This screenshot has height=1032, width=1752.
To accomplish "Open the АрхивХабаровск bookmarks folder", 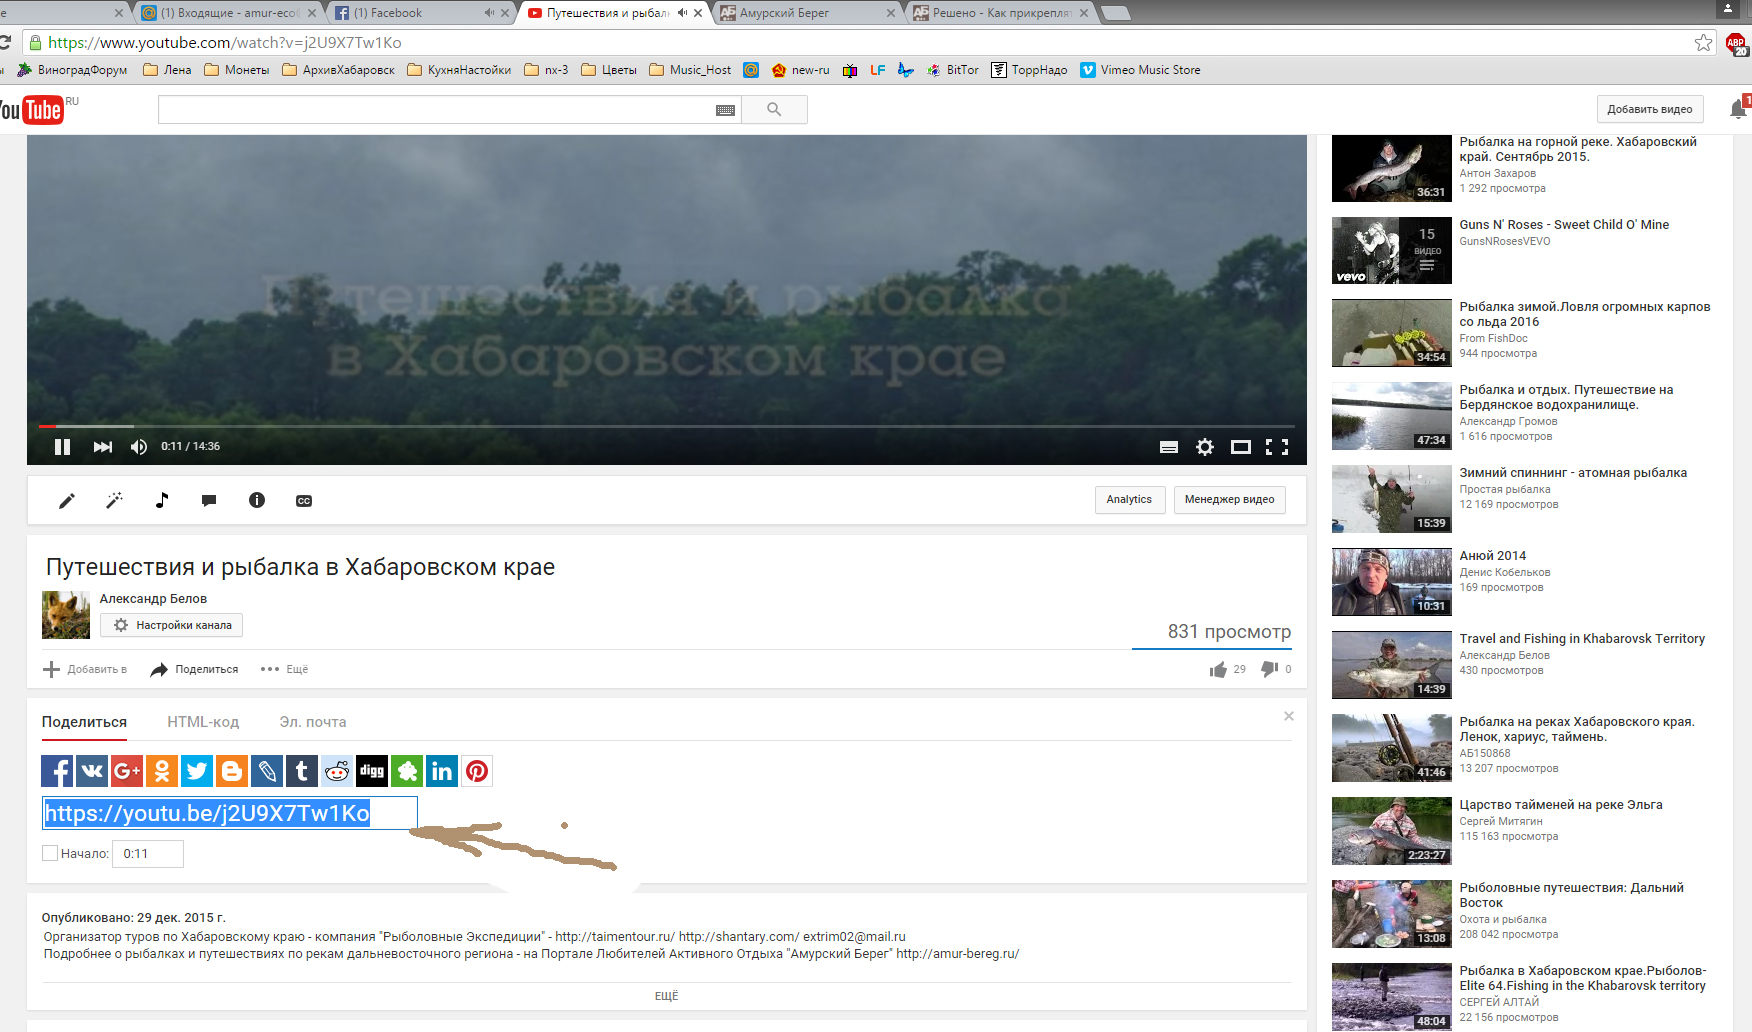I will click(338, 70).
